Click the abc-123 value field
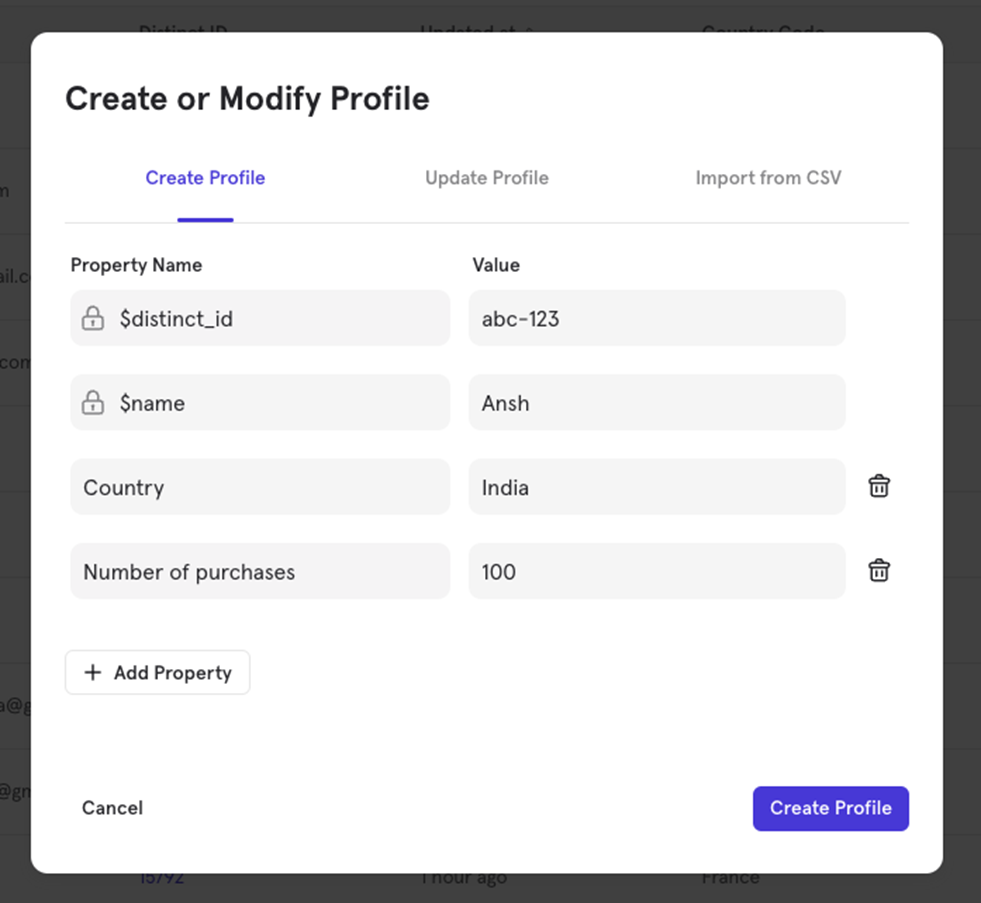Screen dimensions: 981x903 (x=657, y=318)
